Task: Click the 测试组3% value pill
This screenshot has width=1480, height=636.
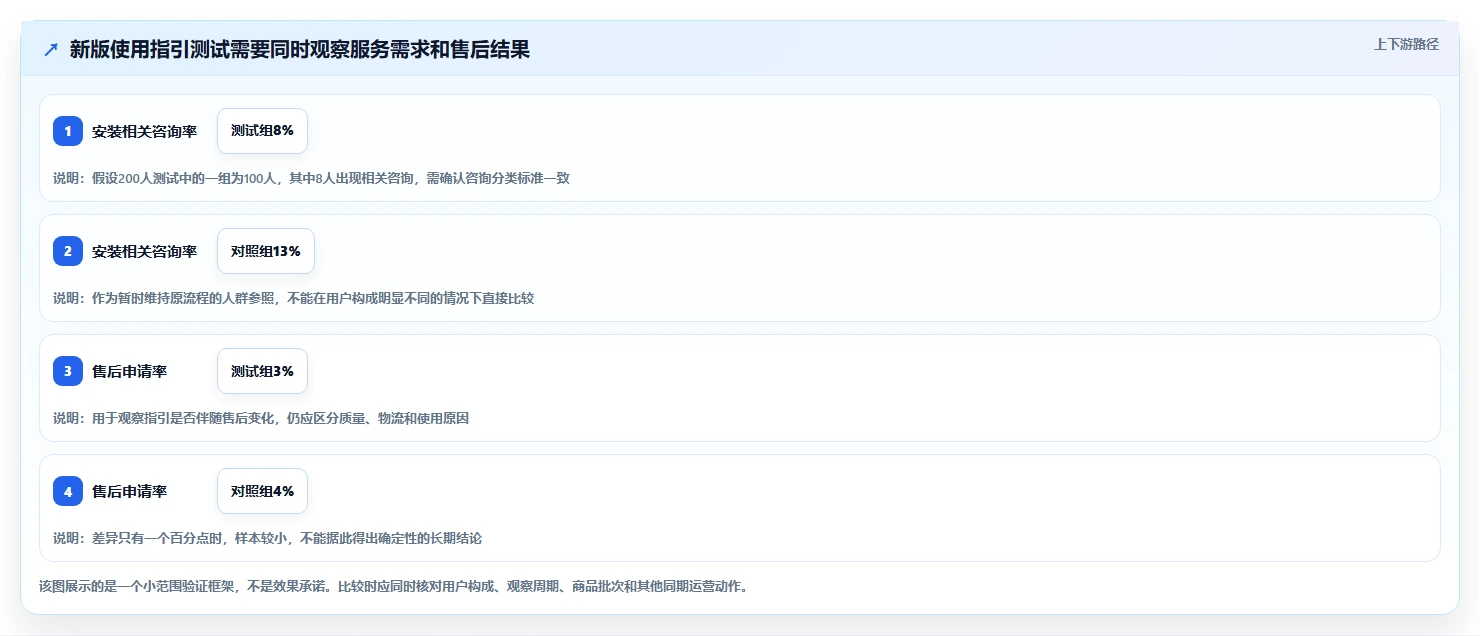Action: tap(262, 371)
